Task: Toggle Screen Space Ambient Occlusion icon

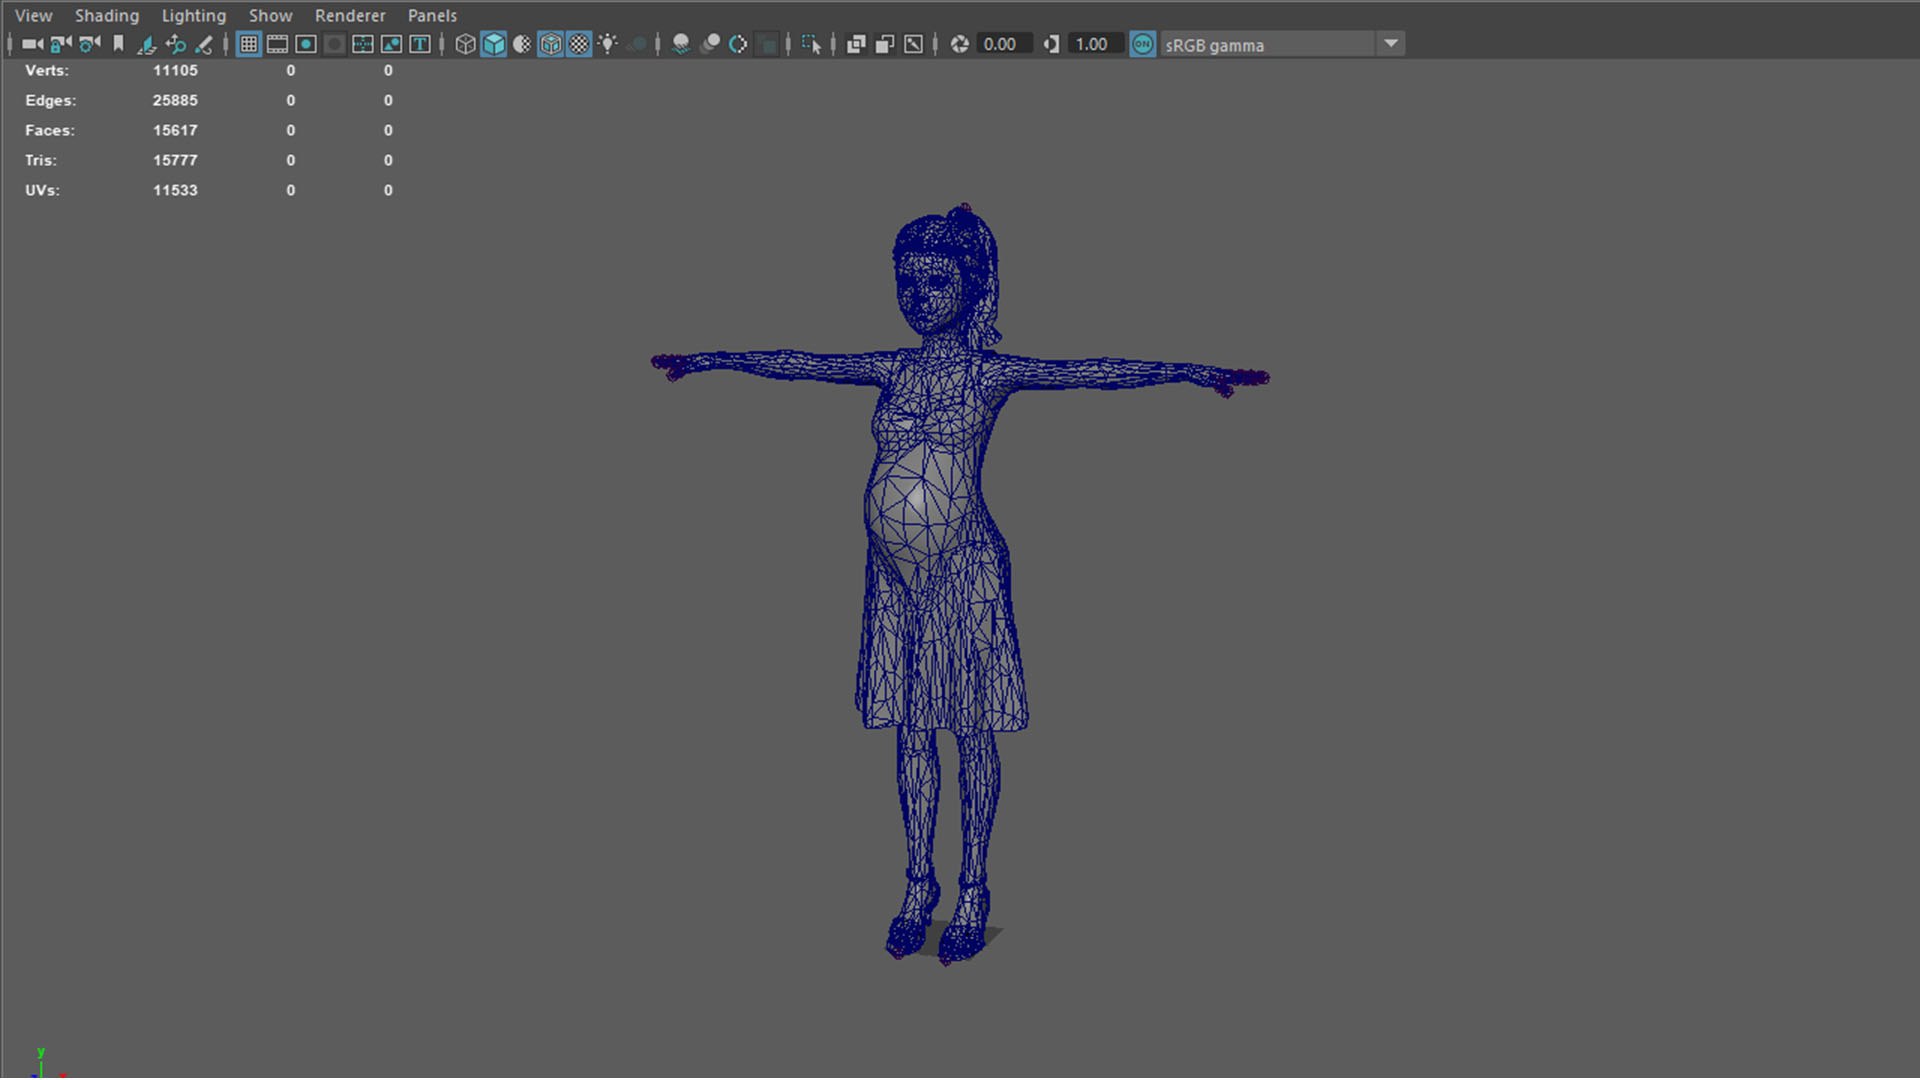Action: pos(681,44)
